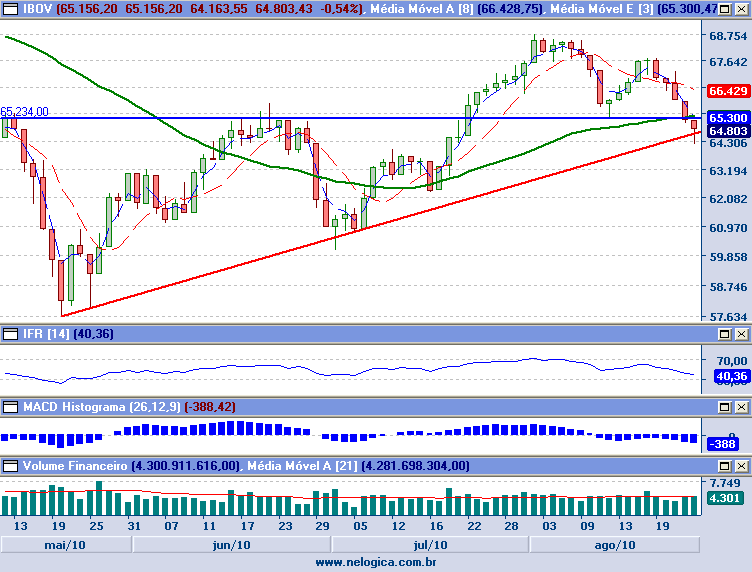
Task: Select the jul/10 month on the timeline
Action: (430, 545)
